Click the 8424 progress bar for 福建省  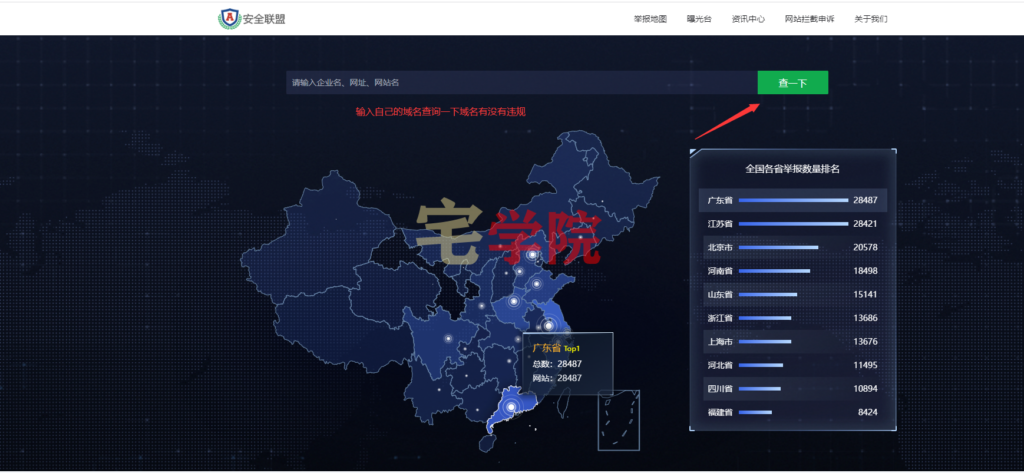755,412
